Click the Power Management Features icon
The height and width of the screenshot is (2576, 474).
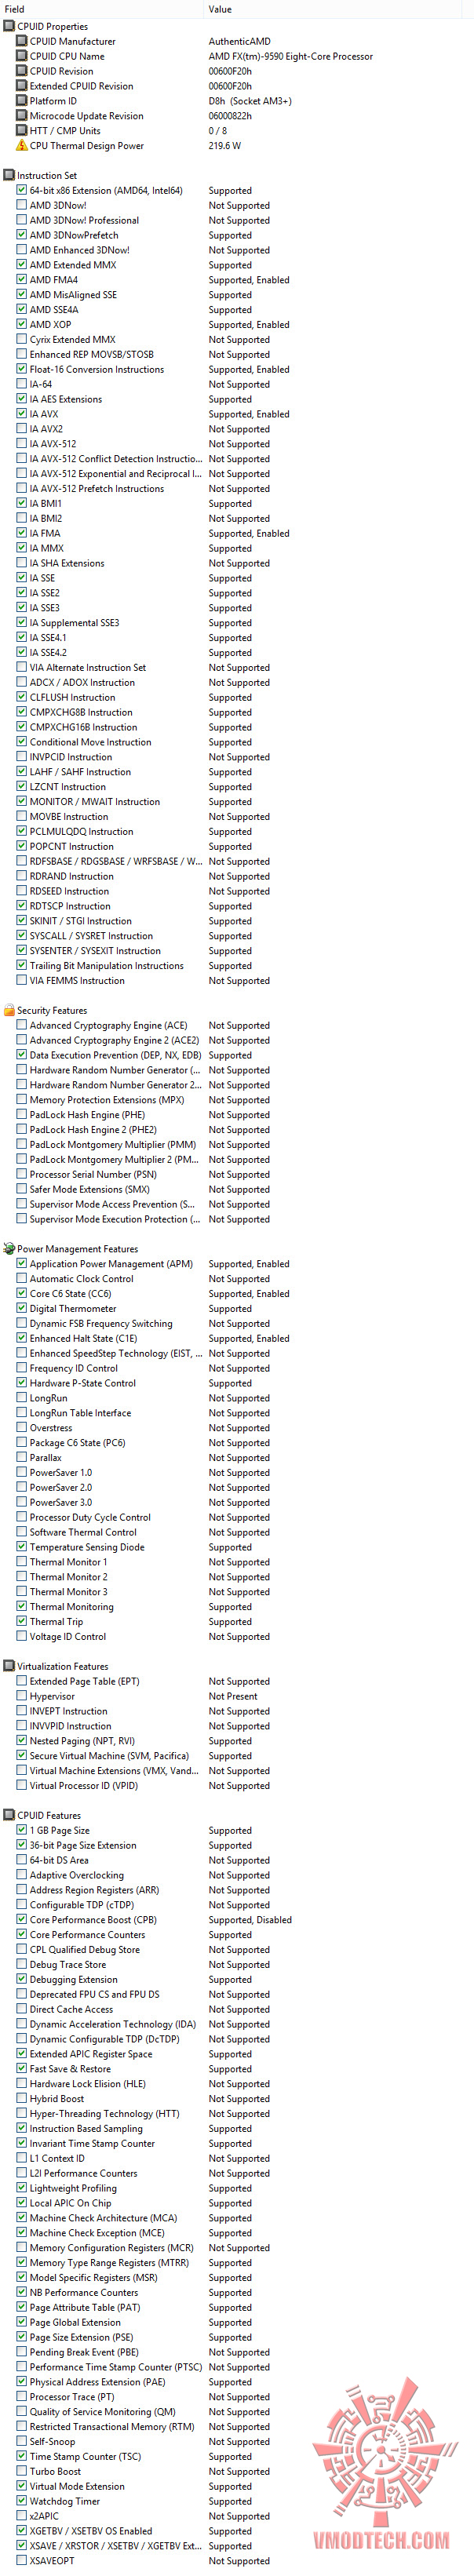click(x=9, y=1249)
